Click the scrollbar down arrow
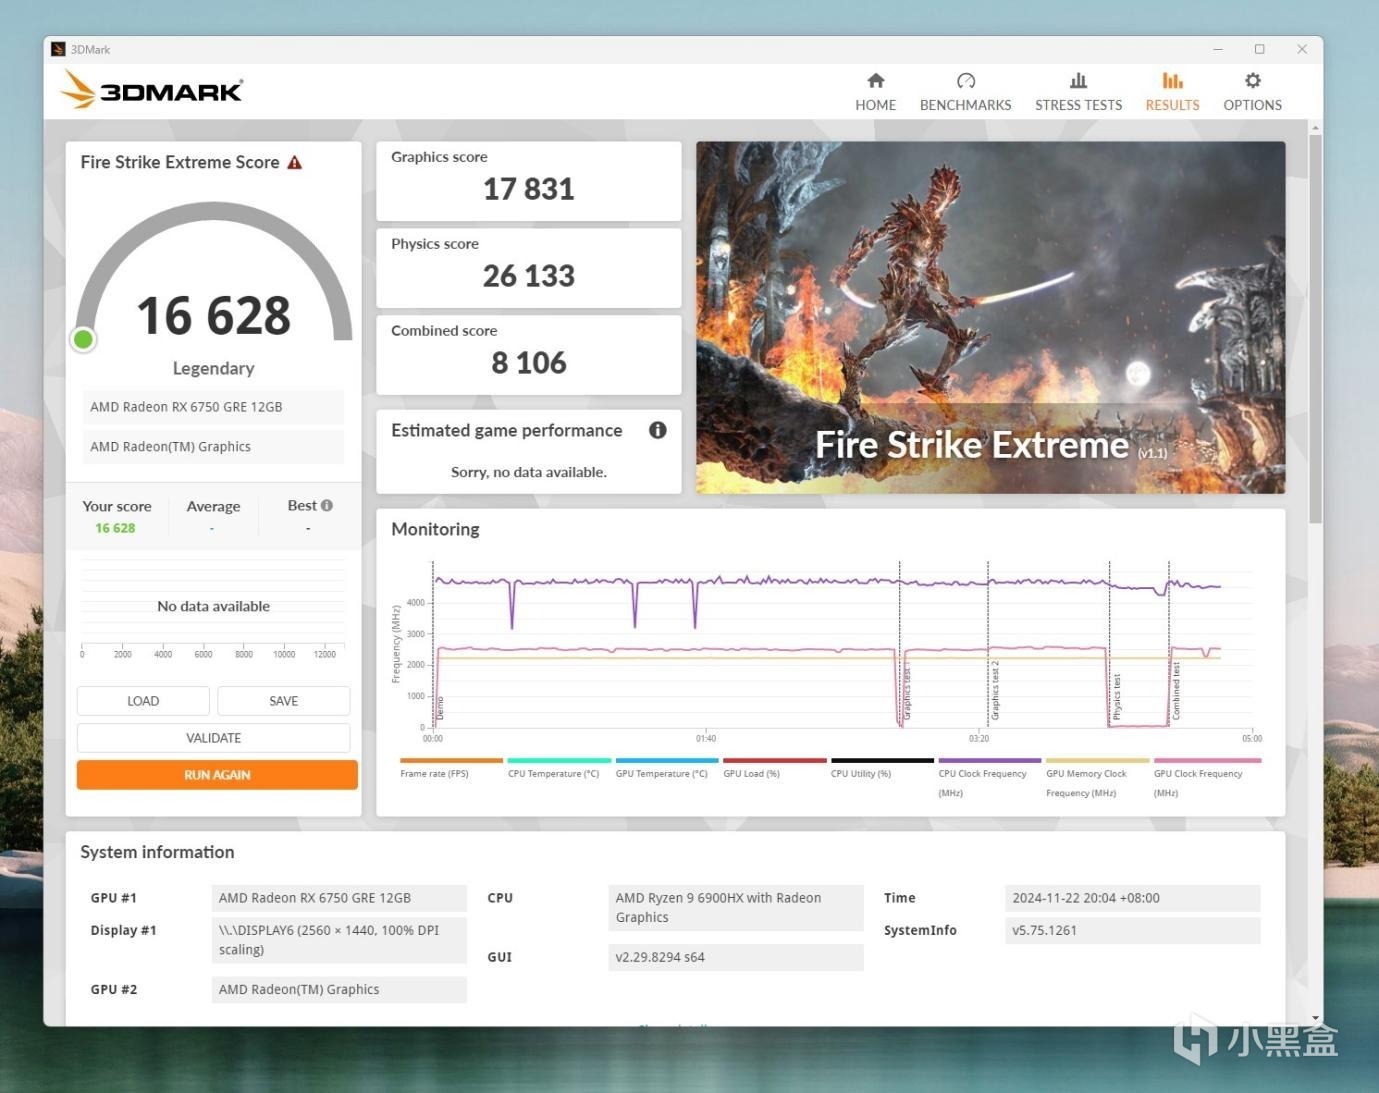Image resolution: width=1379 pixels, height=1093 pixels. [1315, 1017]
